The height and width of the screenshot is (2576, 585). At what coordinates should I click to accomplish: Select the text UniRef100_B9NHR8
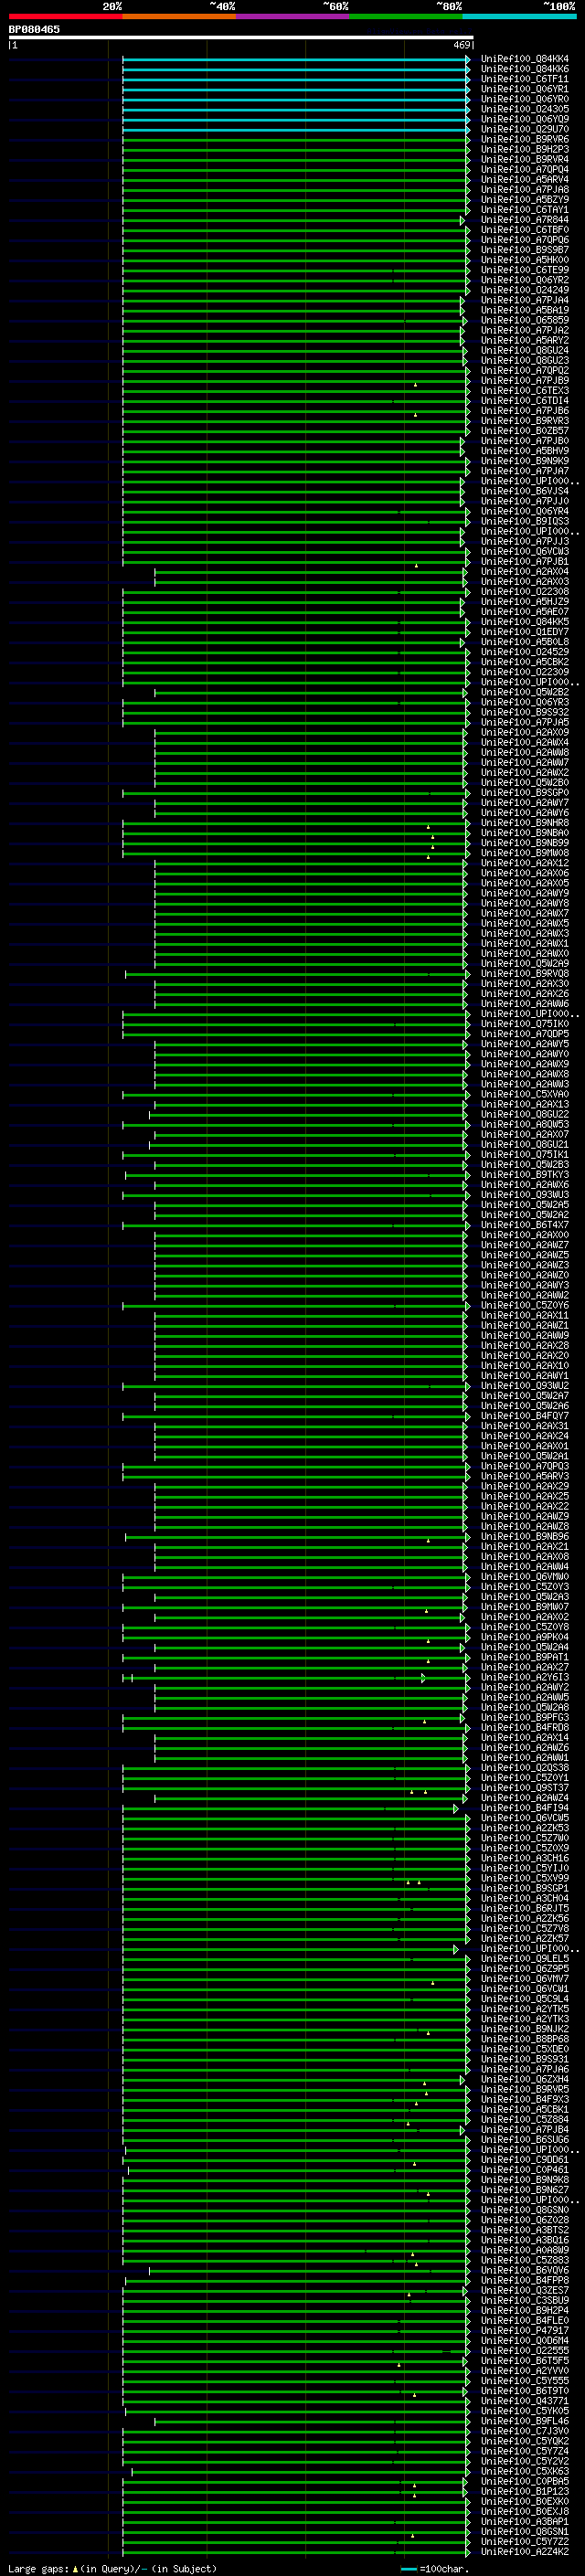click(525, 823)
